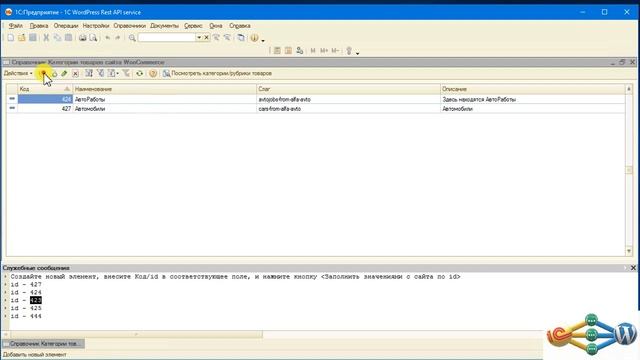Select row with name АвтоРаботы
This screenshot has width=640, height=360.
164,99
